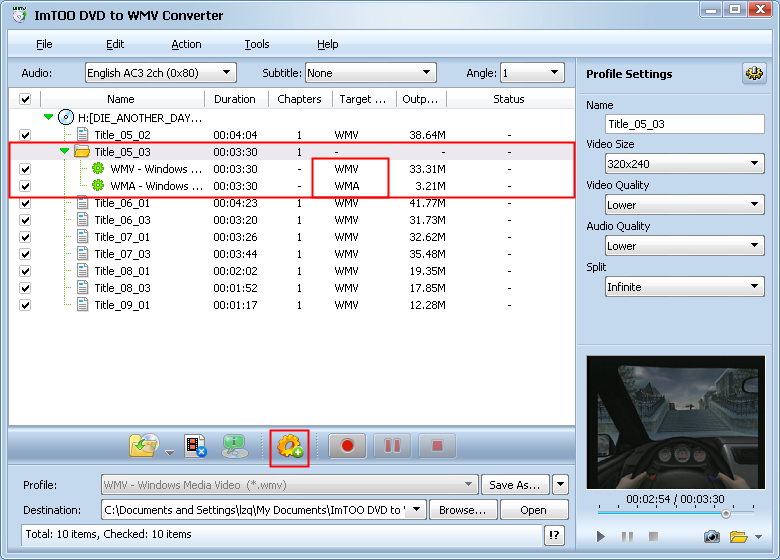Take a snapshot with camera icon

point(711,537)
